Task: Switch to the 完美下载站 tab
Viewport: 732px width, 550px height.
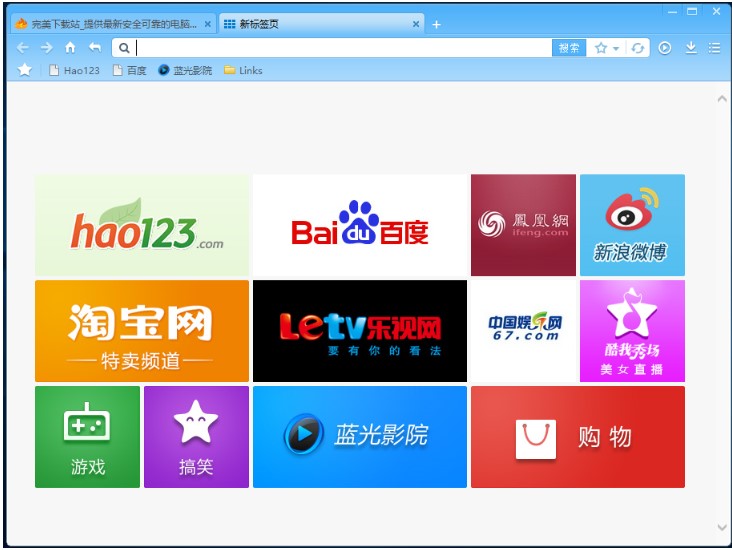Action: point(113,24)
